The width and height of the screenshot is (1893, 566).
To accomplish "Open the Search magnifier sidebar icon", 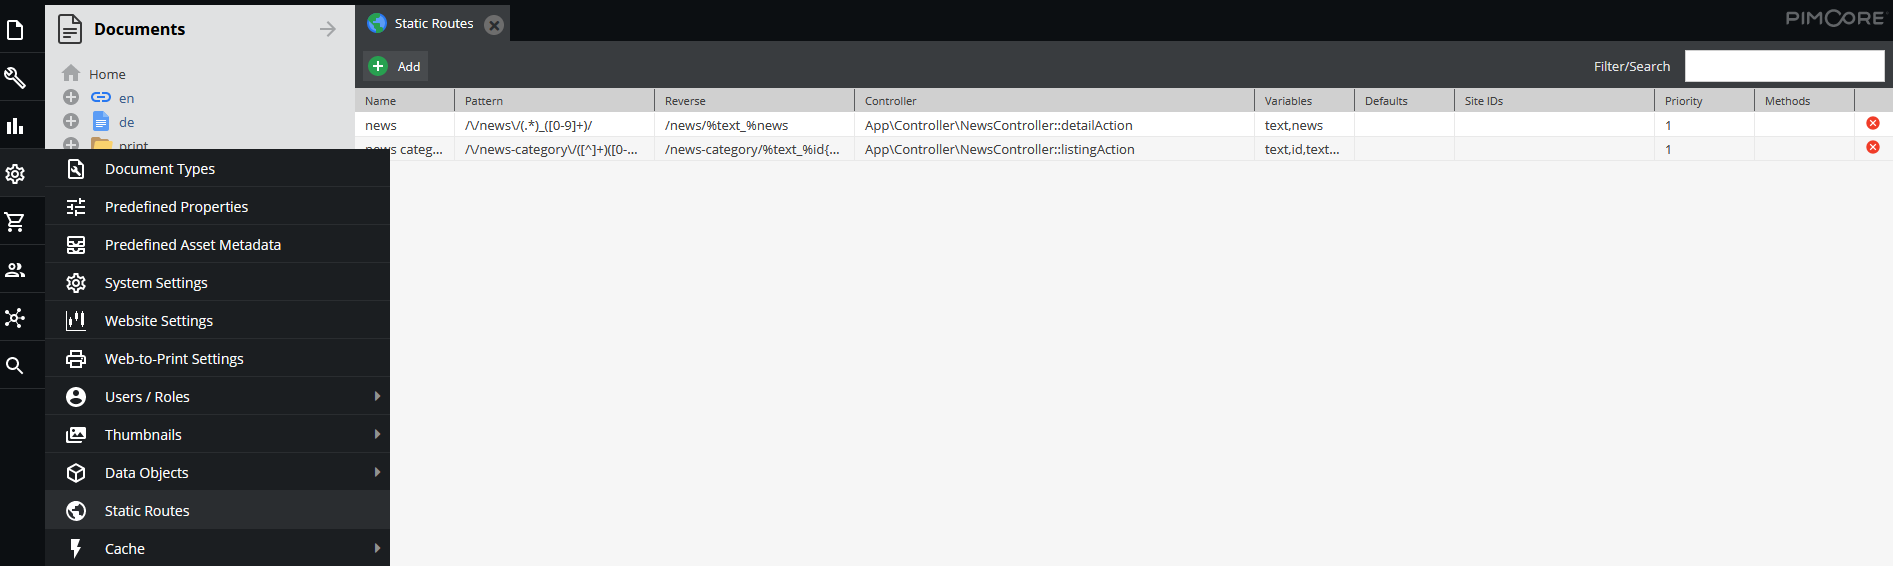I will [15, 366].
